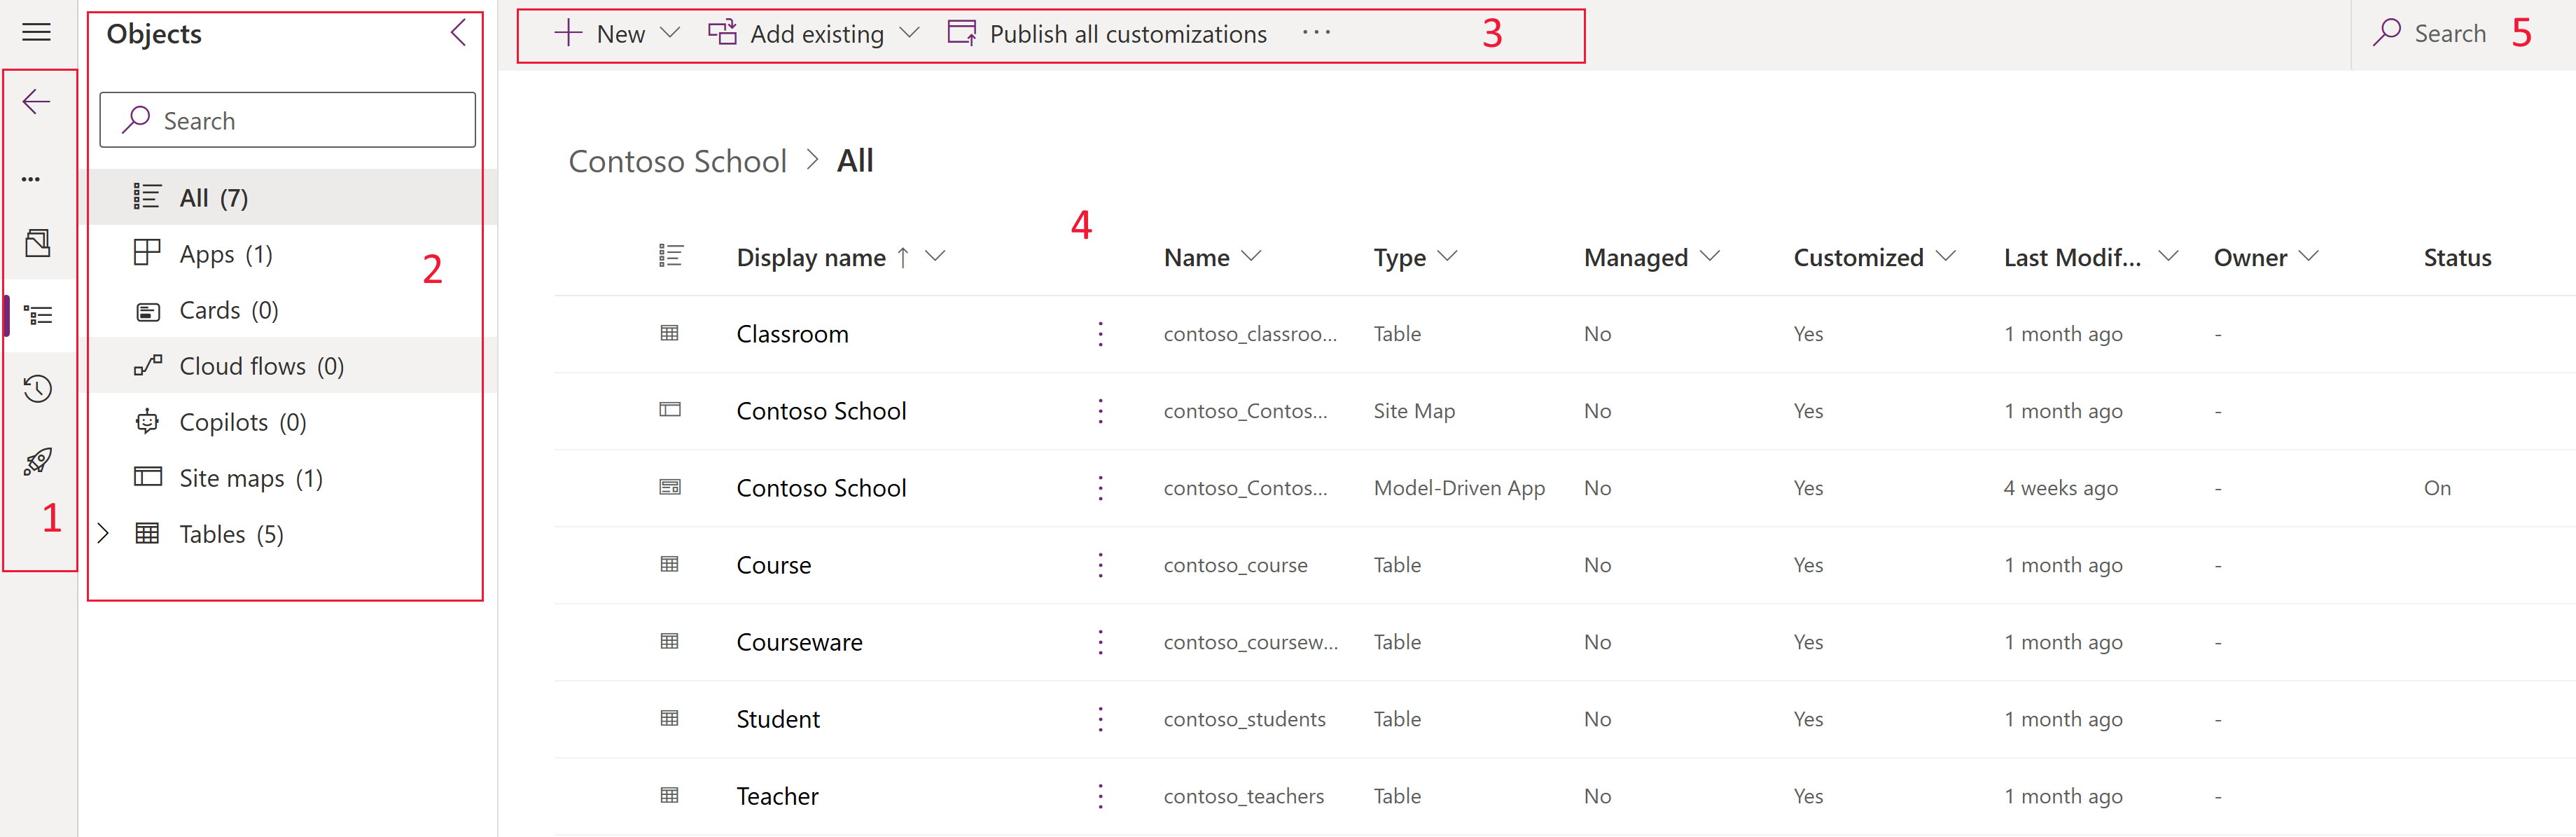Open the Student table link
This screenshot has height=837, width=2576.
pos(777,719)
